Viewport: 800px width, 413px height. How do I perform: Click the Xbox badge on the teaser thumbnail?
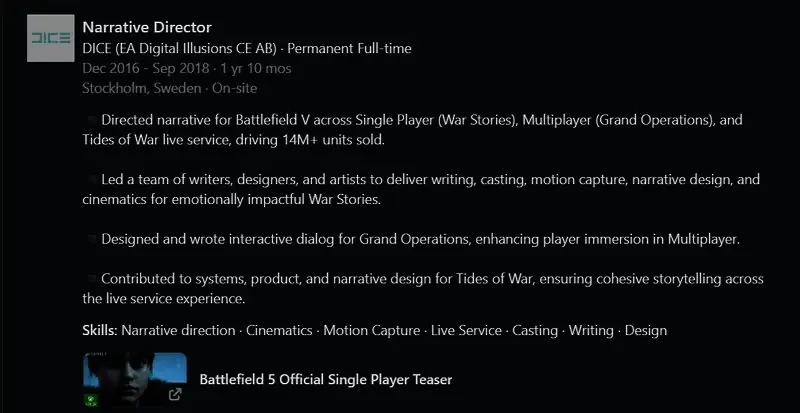[x=92, y=399]
